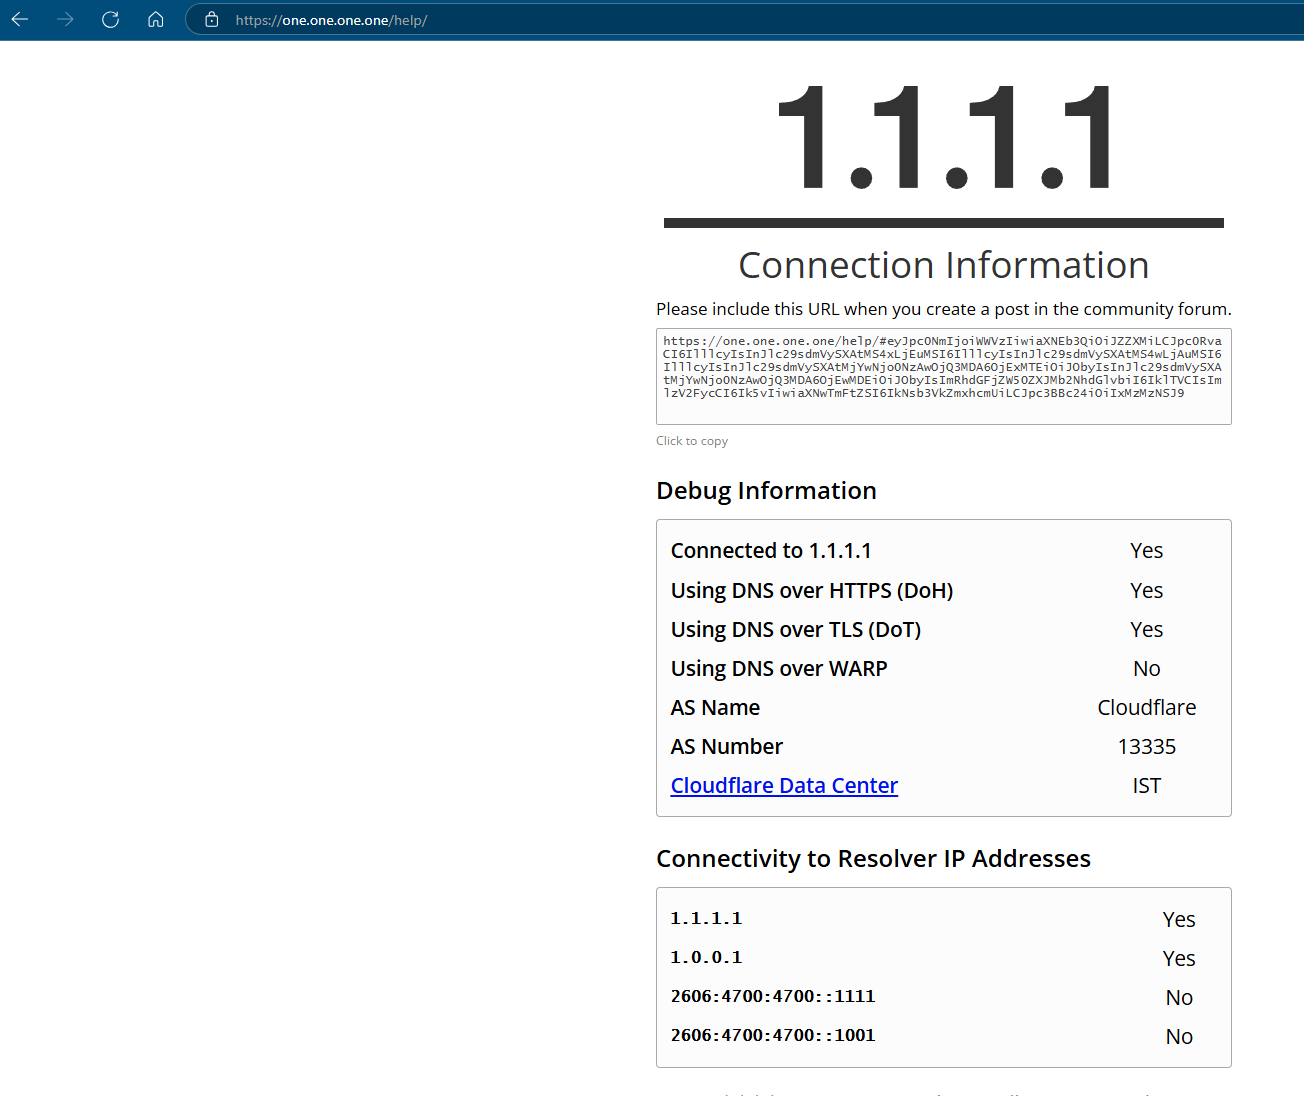
Task: Select the IPv6 address 2606:4700:4700::1111
Action: 773,997
